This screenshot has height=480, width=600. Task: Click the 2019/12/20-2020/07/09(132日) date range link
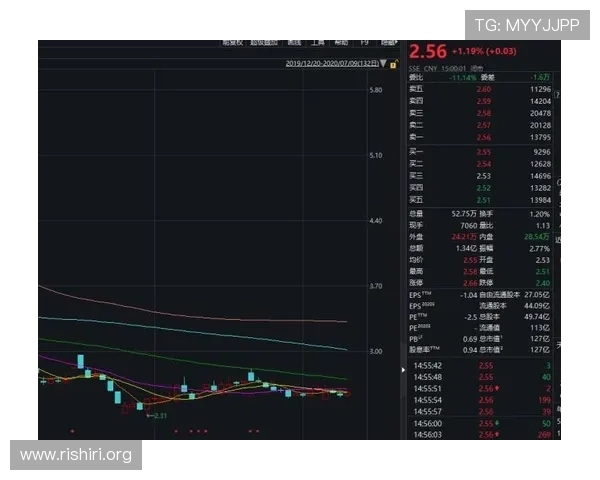tap(332, 63)
